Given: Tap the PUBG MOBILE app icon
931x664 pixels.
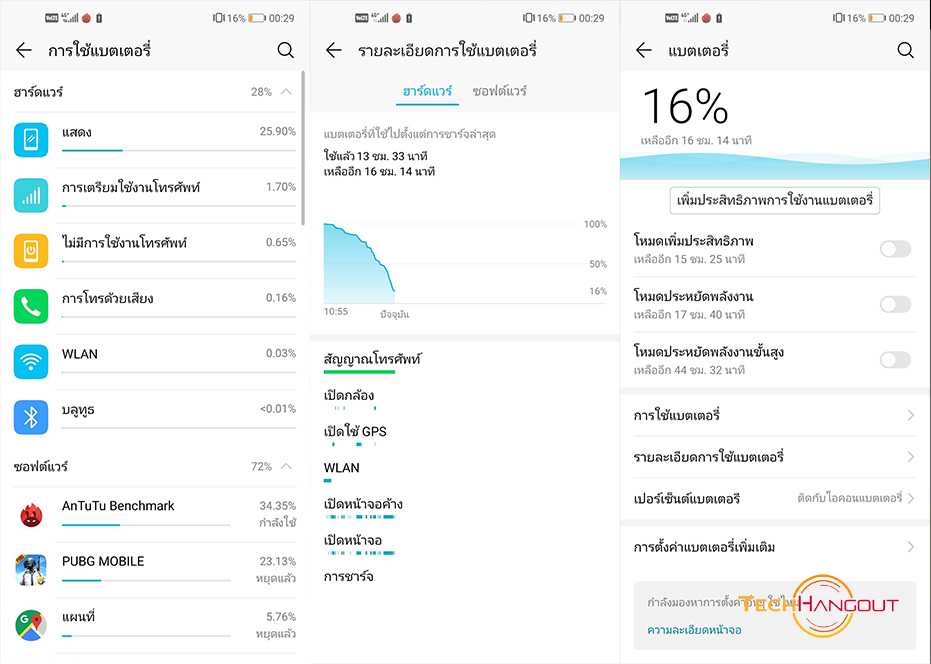Looking at the screenshot, I should [31, 570].
